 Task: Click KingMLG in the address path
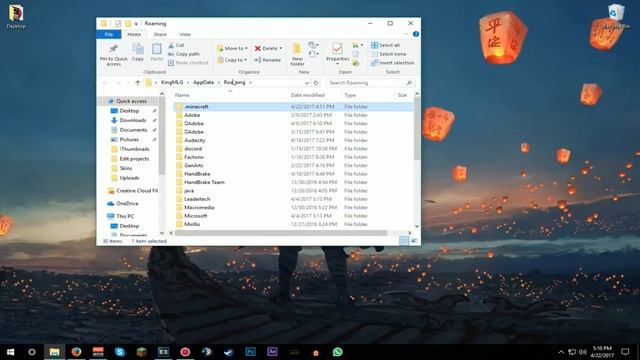point(172,82)
